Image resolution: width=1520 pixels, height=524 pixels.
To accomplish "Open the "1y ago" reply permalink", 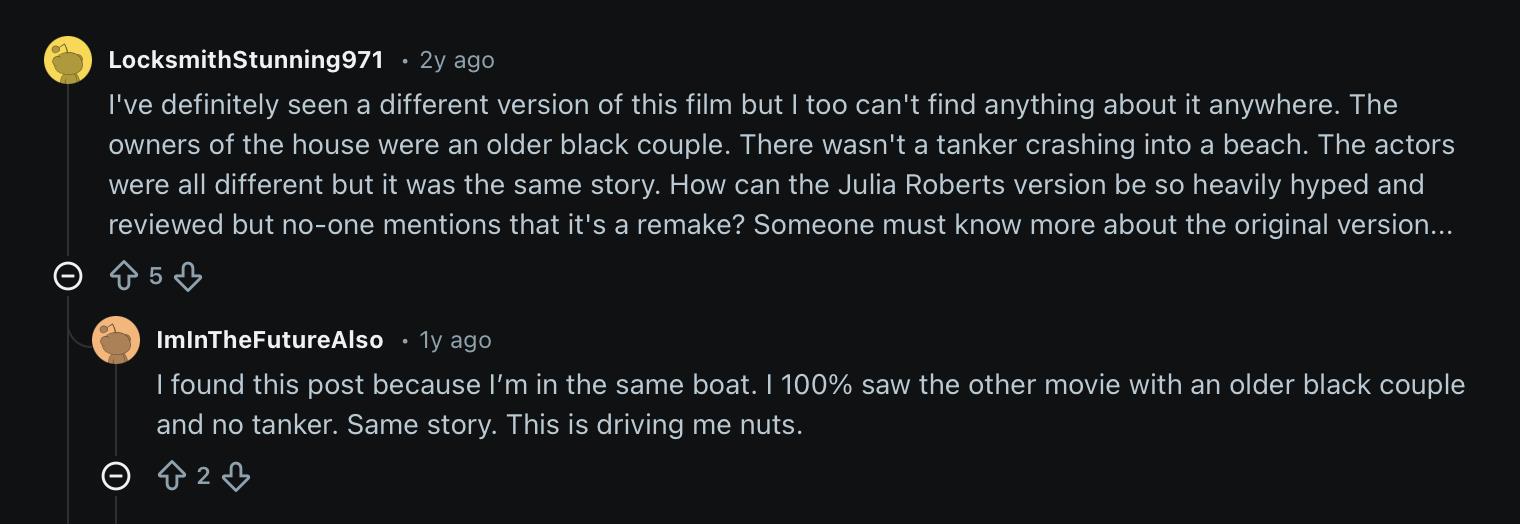I will (455, 340).
